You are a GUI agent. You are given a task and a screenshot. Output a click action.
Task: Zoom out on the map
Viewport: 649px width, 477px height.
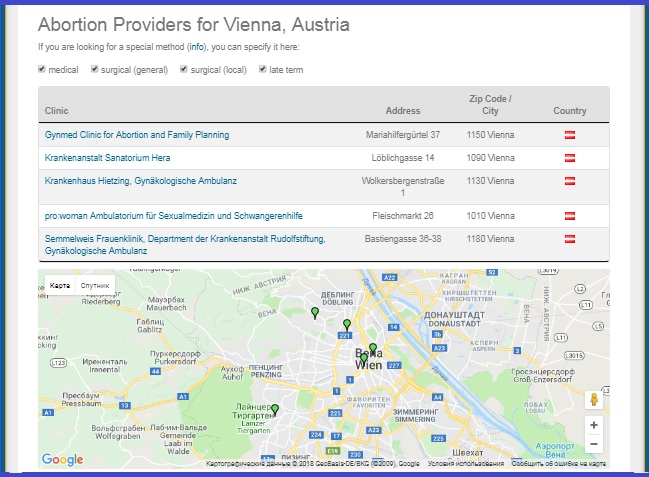click(x=594, y=444)
